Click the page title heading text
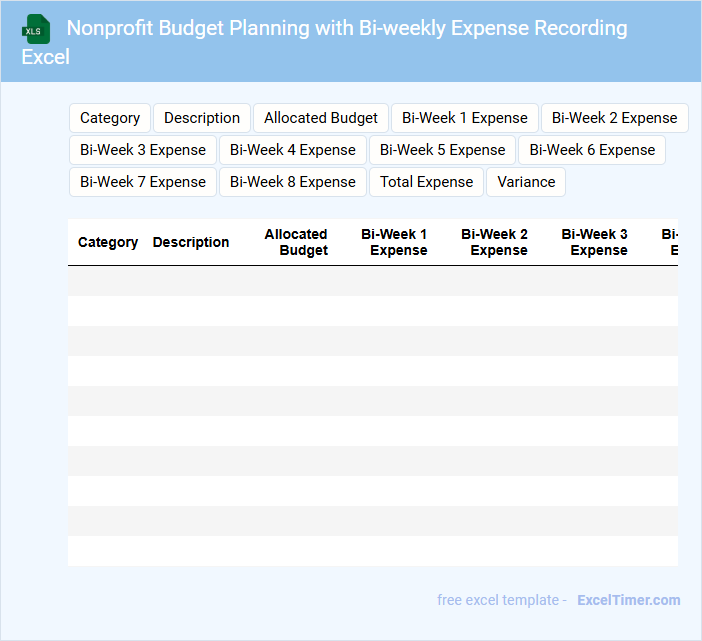 [346, 28]
